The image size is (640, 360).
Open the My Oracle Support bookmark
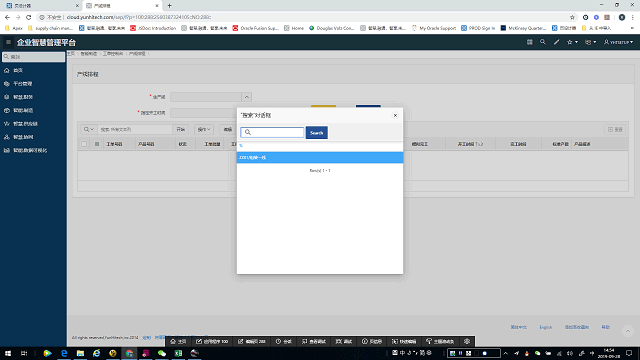click(434, 28)
